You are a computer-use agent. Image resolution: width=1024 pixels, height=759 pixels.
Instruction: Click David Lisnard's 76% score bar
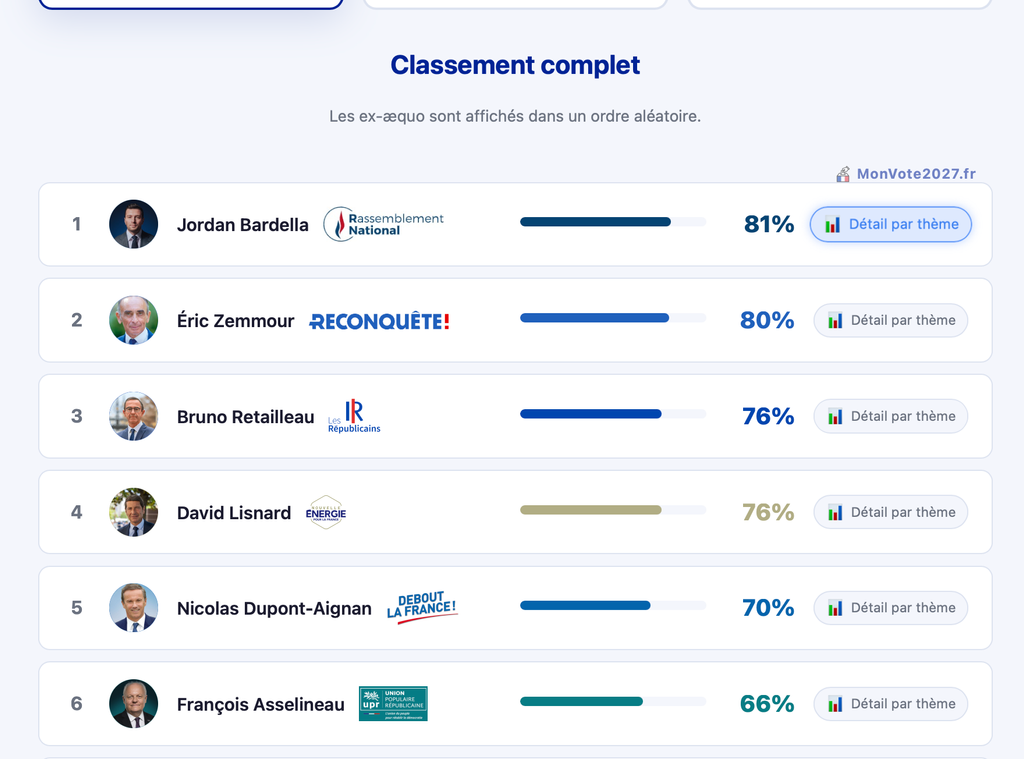pyautogui.click(x=612, y=510)
